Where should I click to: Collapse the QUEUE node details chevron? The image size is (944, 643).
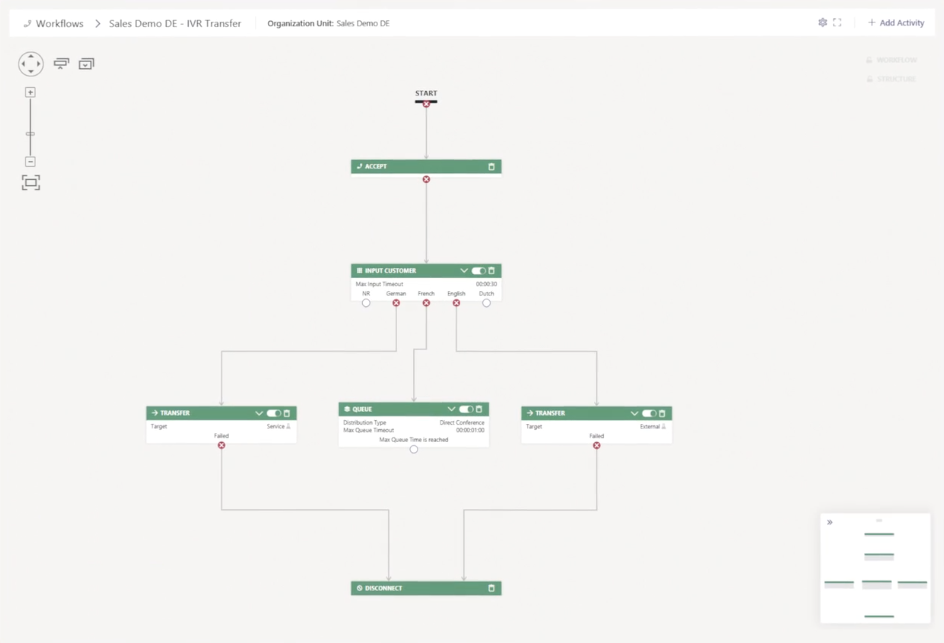(451, 409)
